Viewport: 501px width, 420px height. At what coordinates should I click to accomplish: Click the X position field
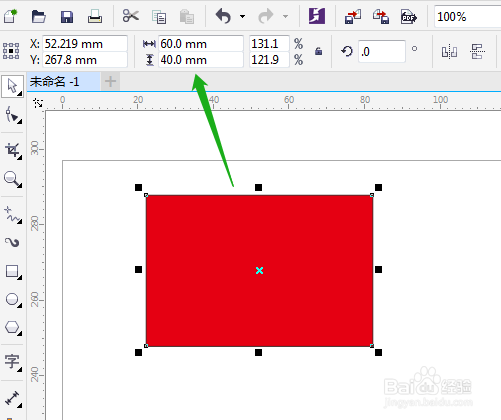point(85,44)
